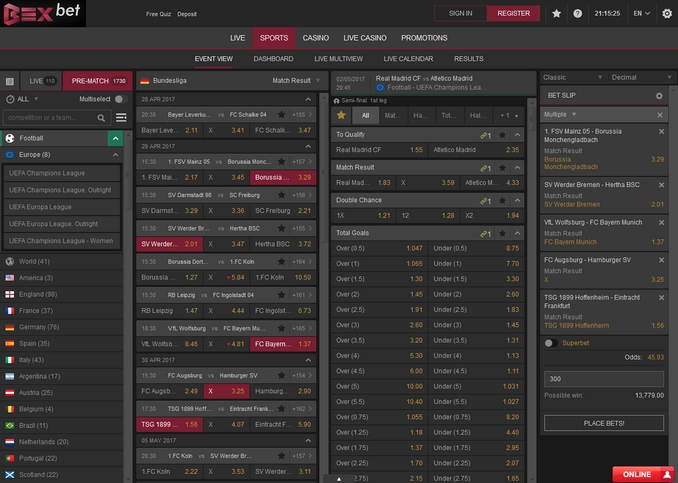Open the Decimal odds format dropdown
678x483 pixels.
641,77
